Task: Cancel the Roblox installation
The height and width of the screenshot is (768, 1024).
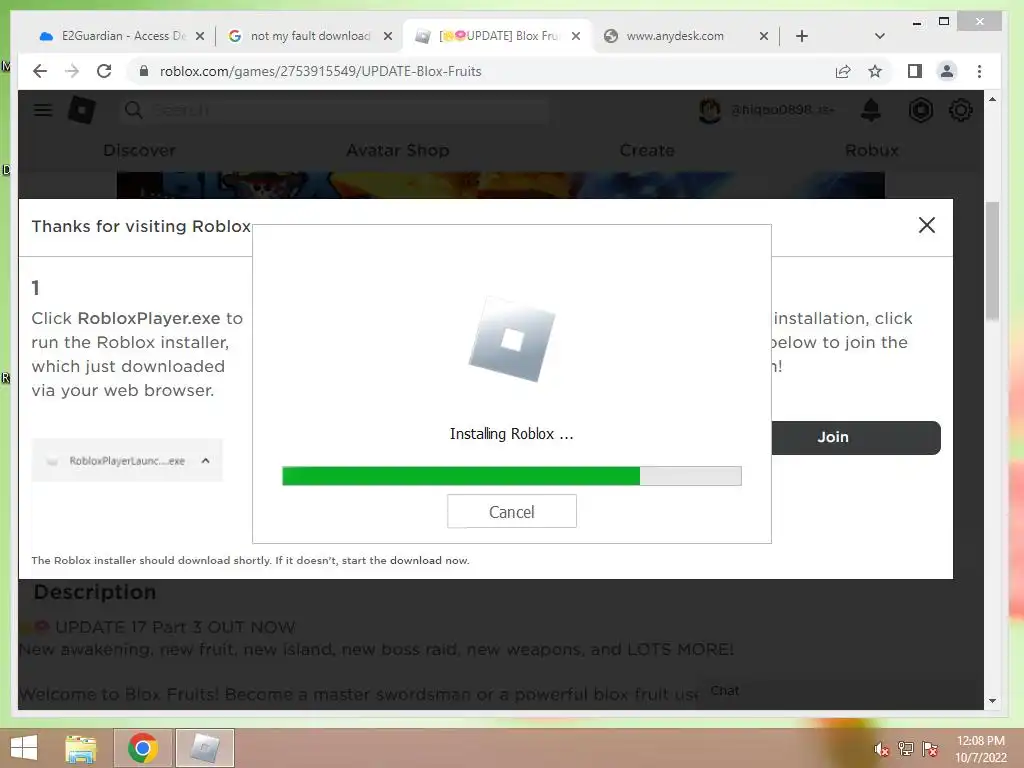Action: point(511,511)
